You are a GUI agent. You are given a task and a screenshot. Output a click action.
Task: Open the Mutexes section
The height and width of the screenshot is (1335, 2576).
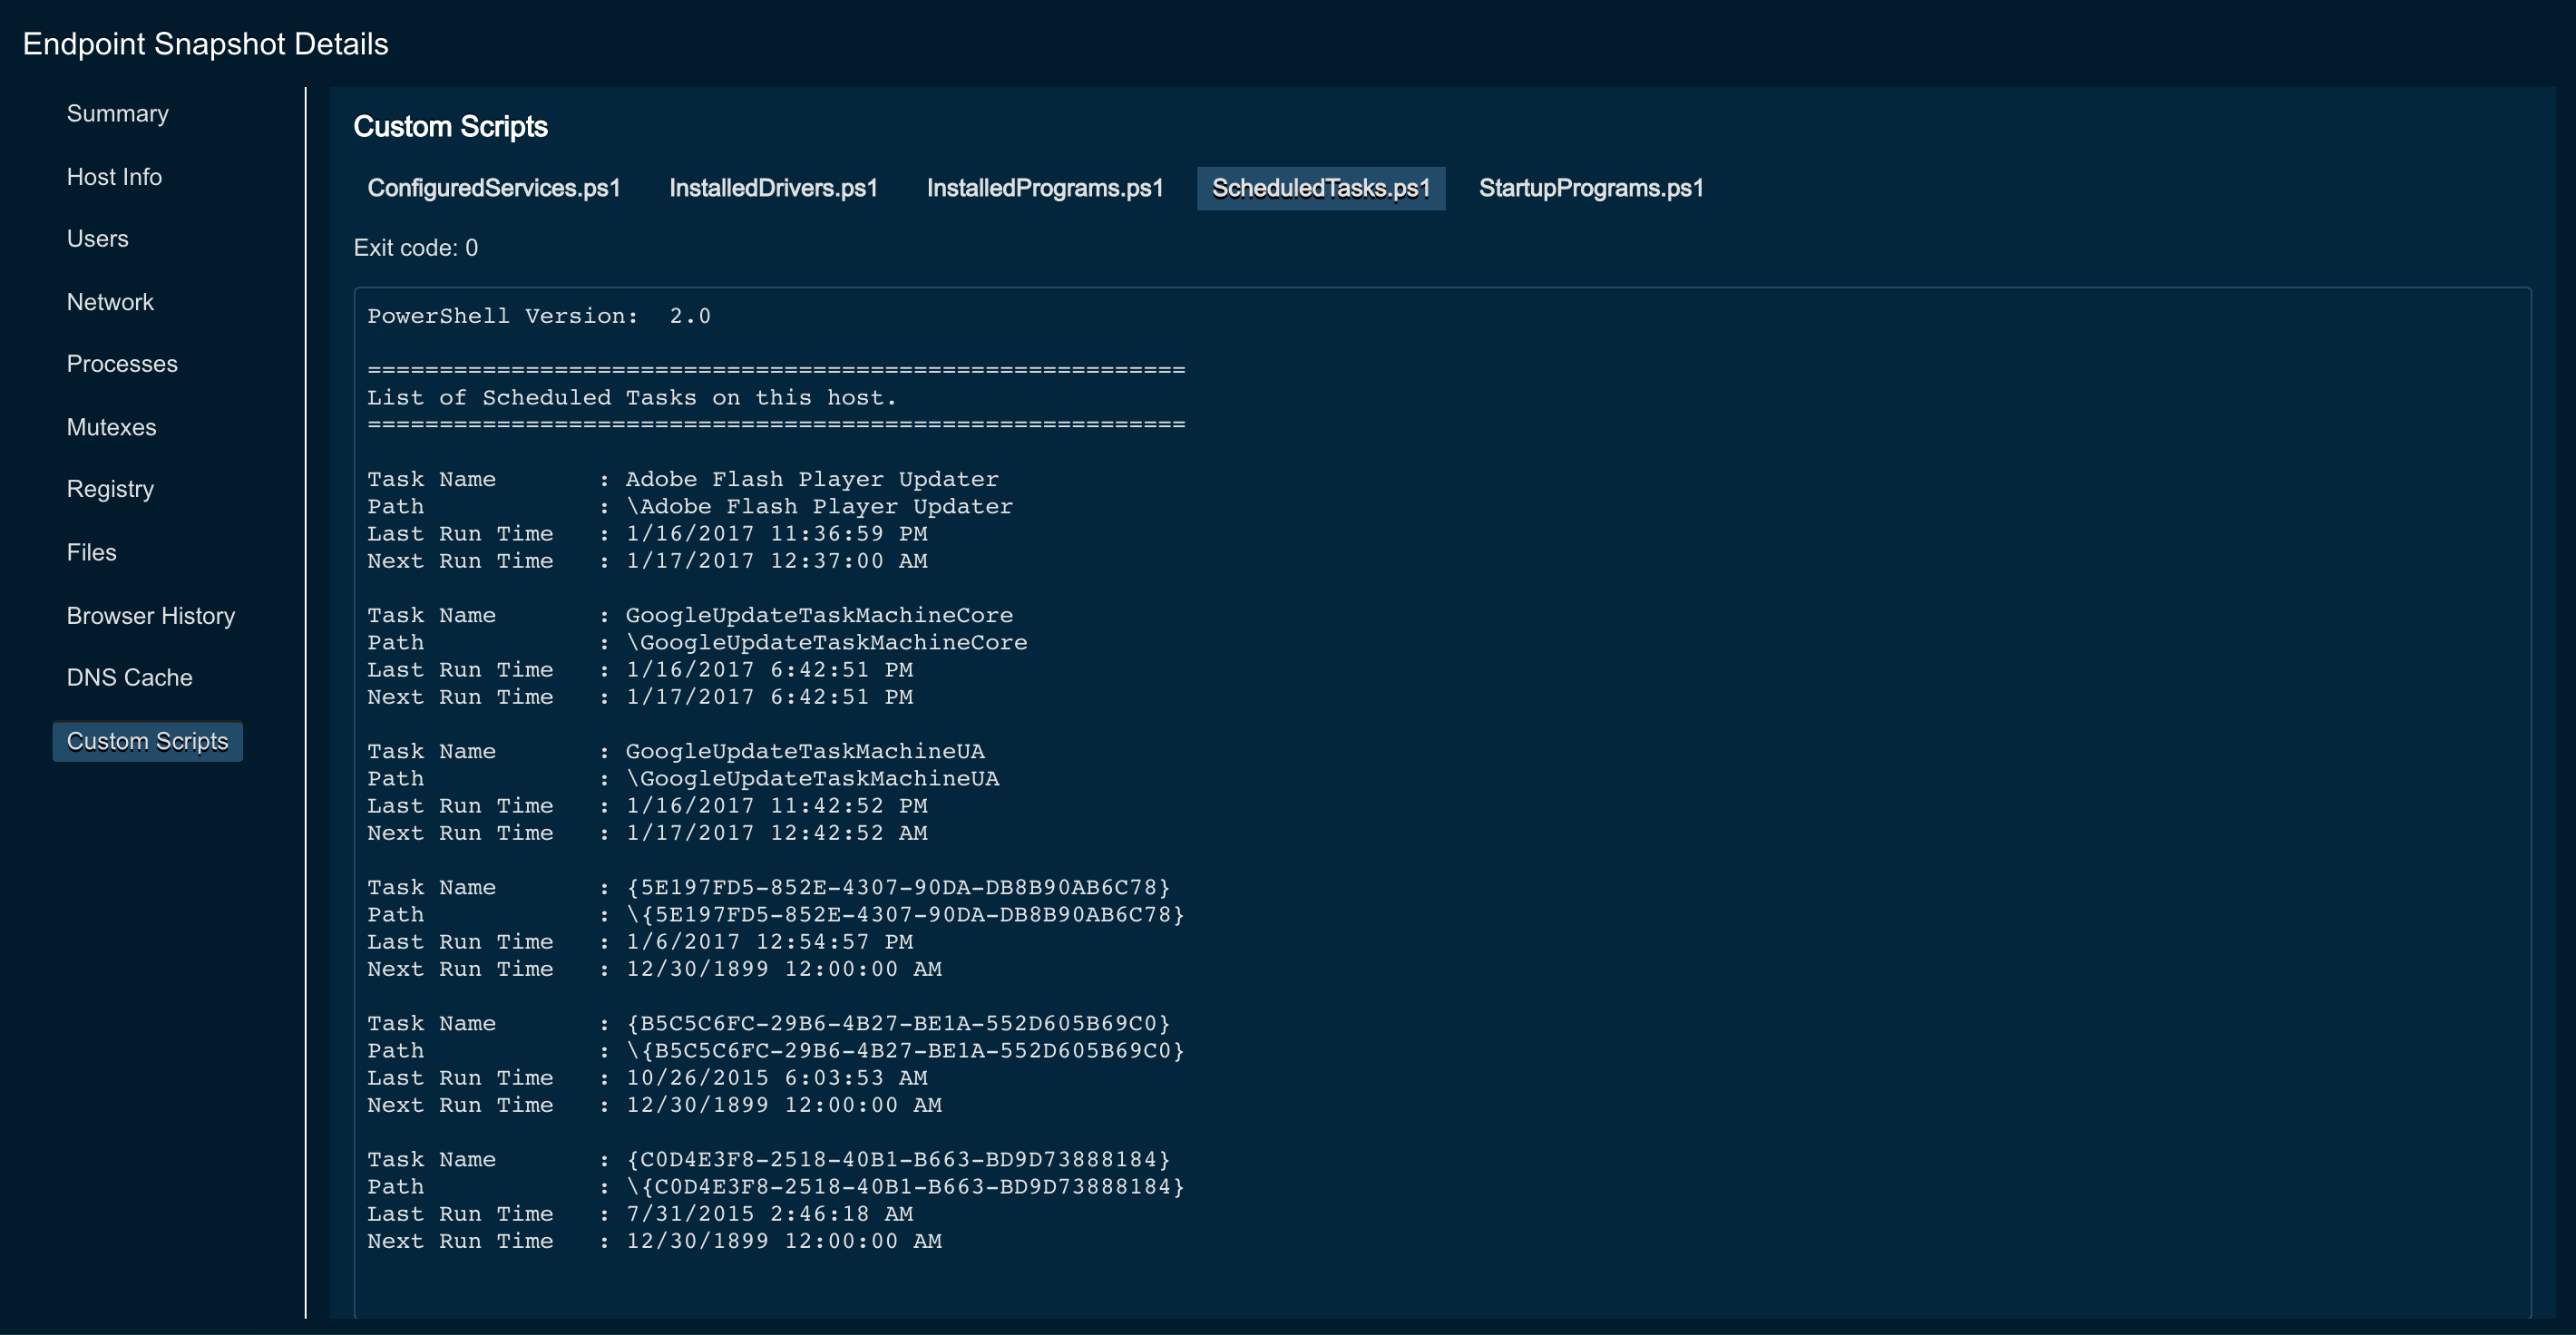coord(111,427)
